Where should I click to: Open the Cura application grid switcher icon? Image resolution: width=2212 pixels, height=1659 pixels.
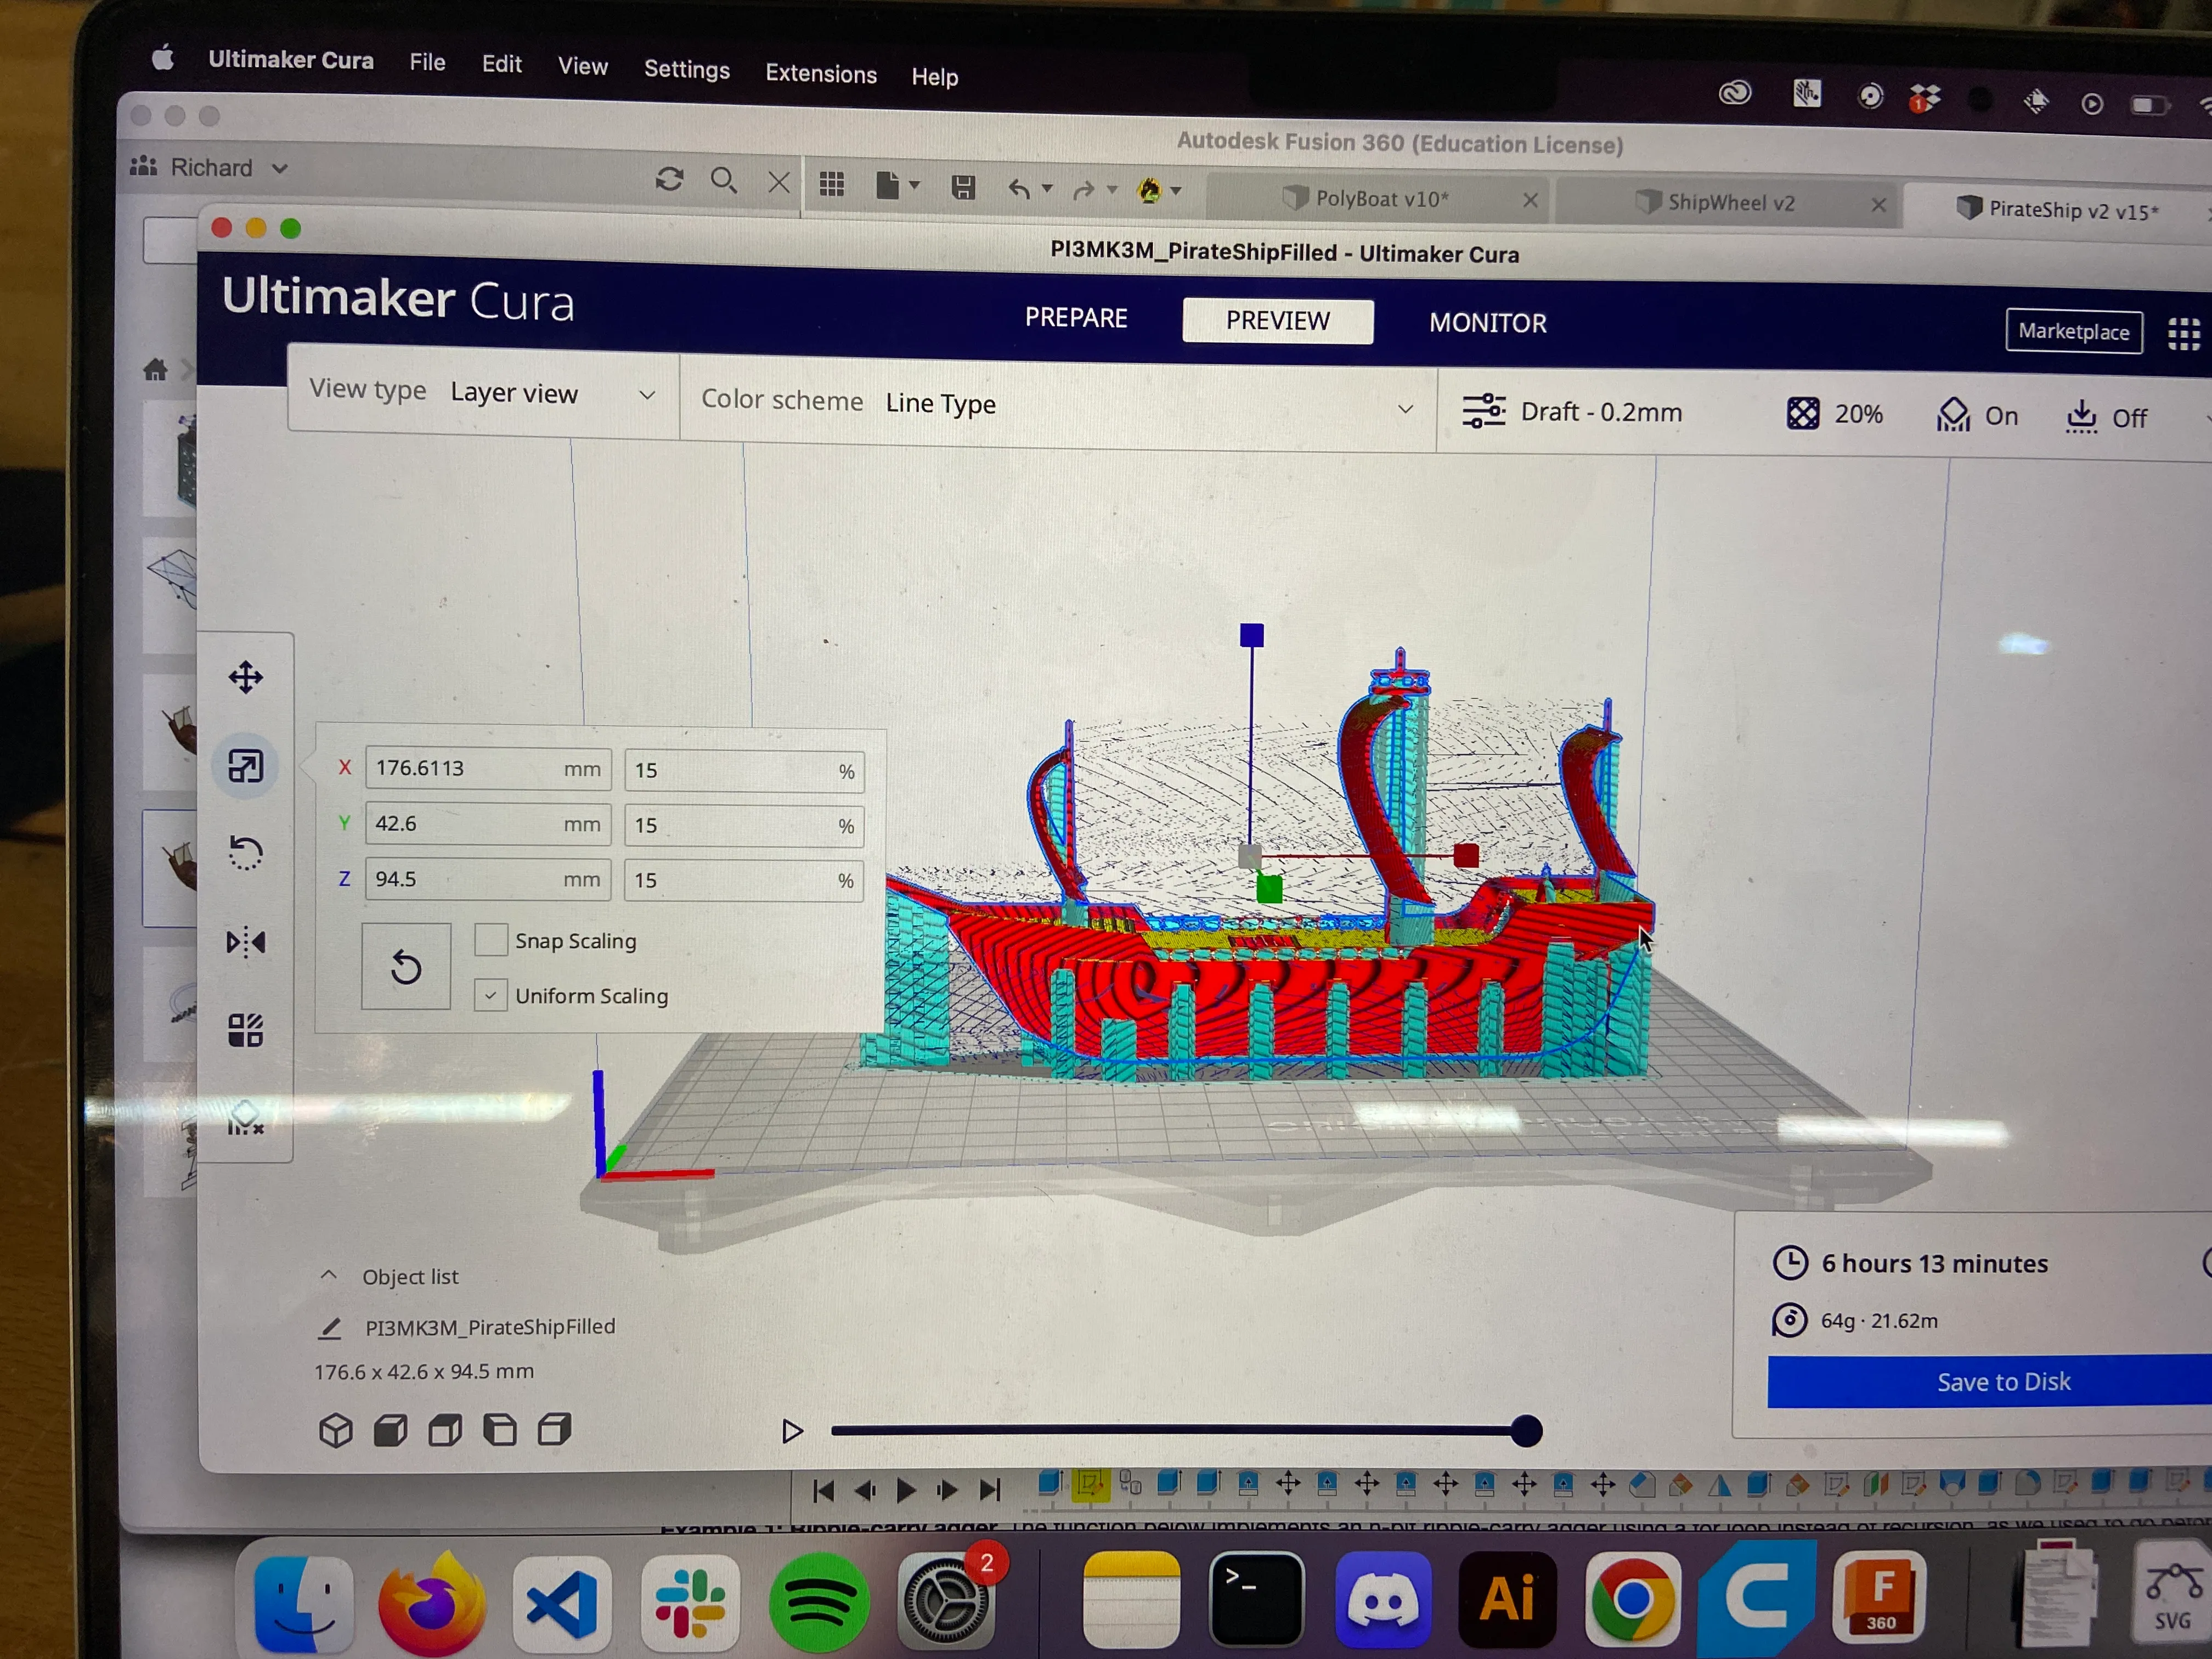pos(2183,334)
